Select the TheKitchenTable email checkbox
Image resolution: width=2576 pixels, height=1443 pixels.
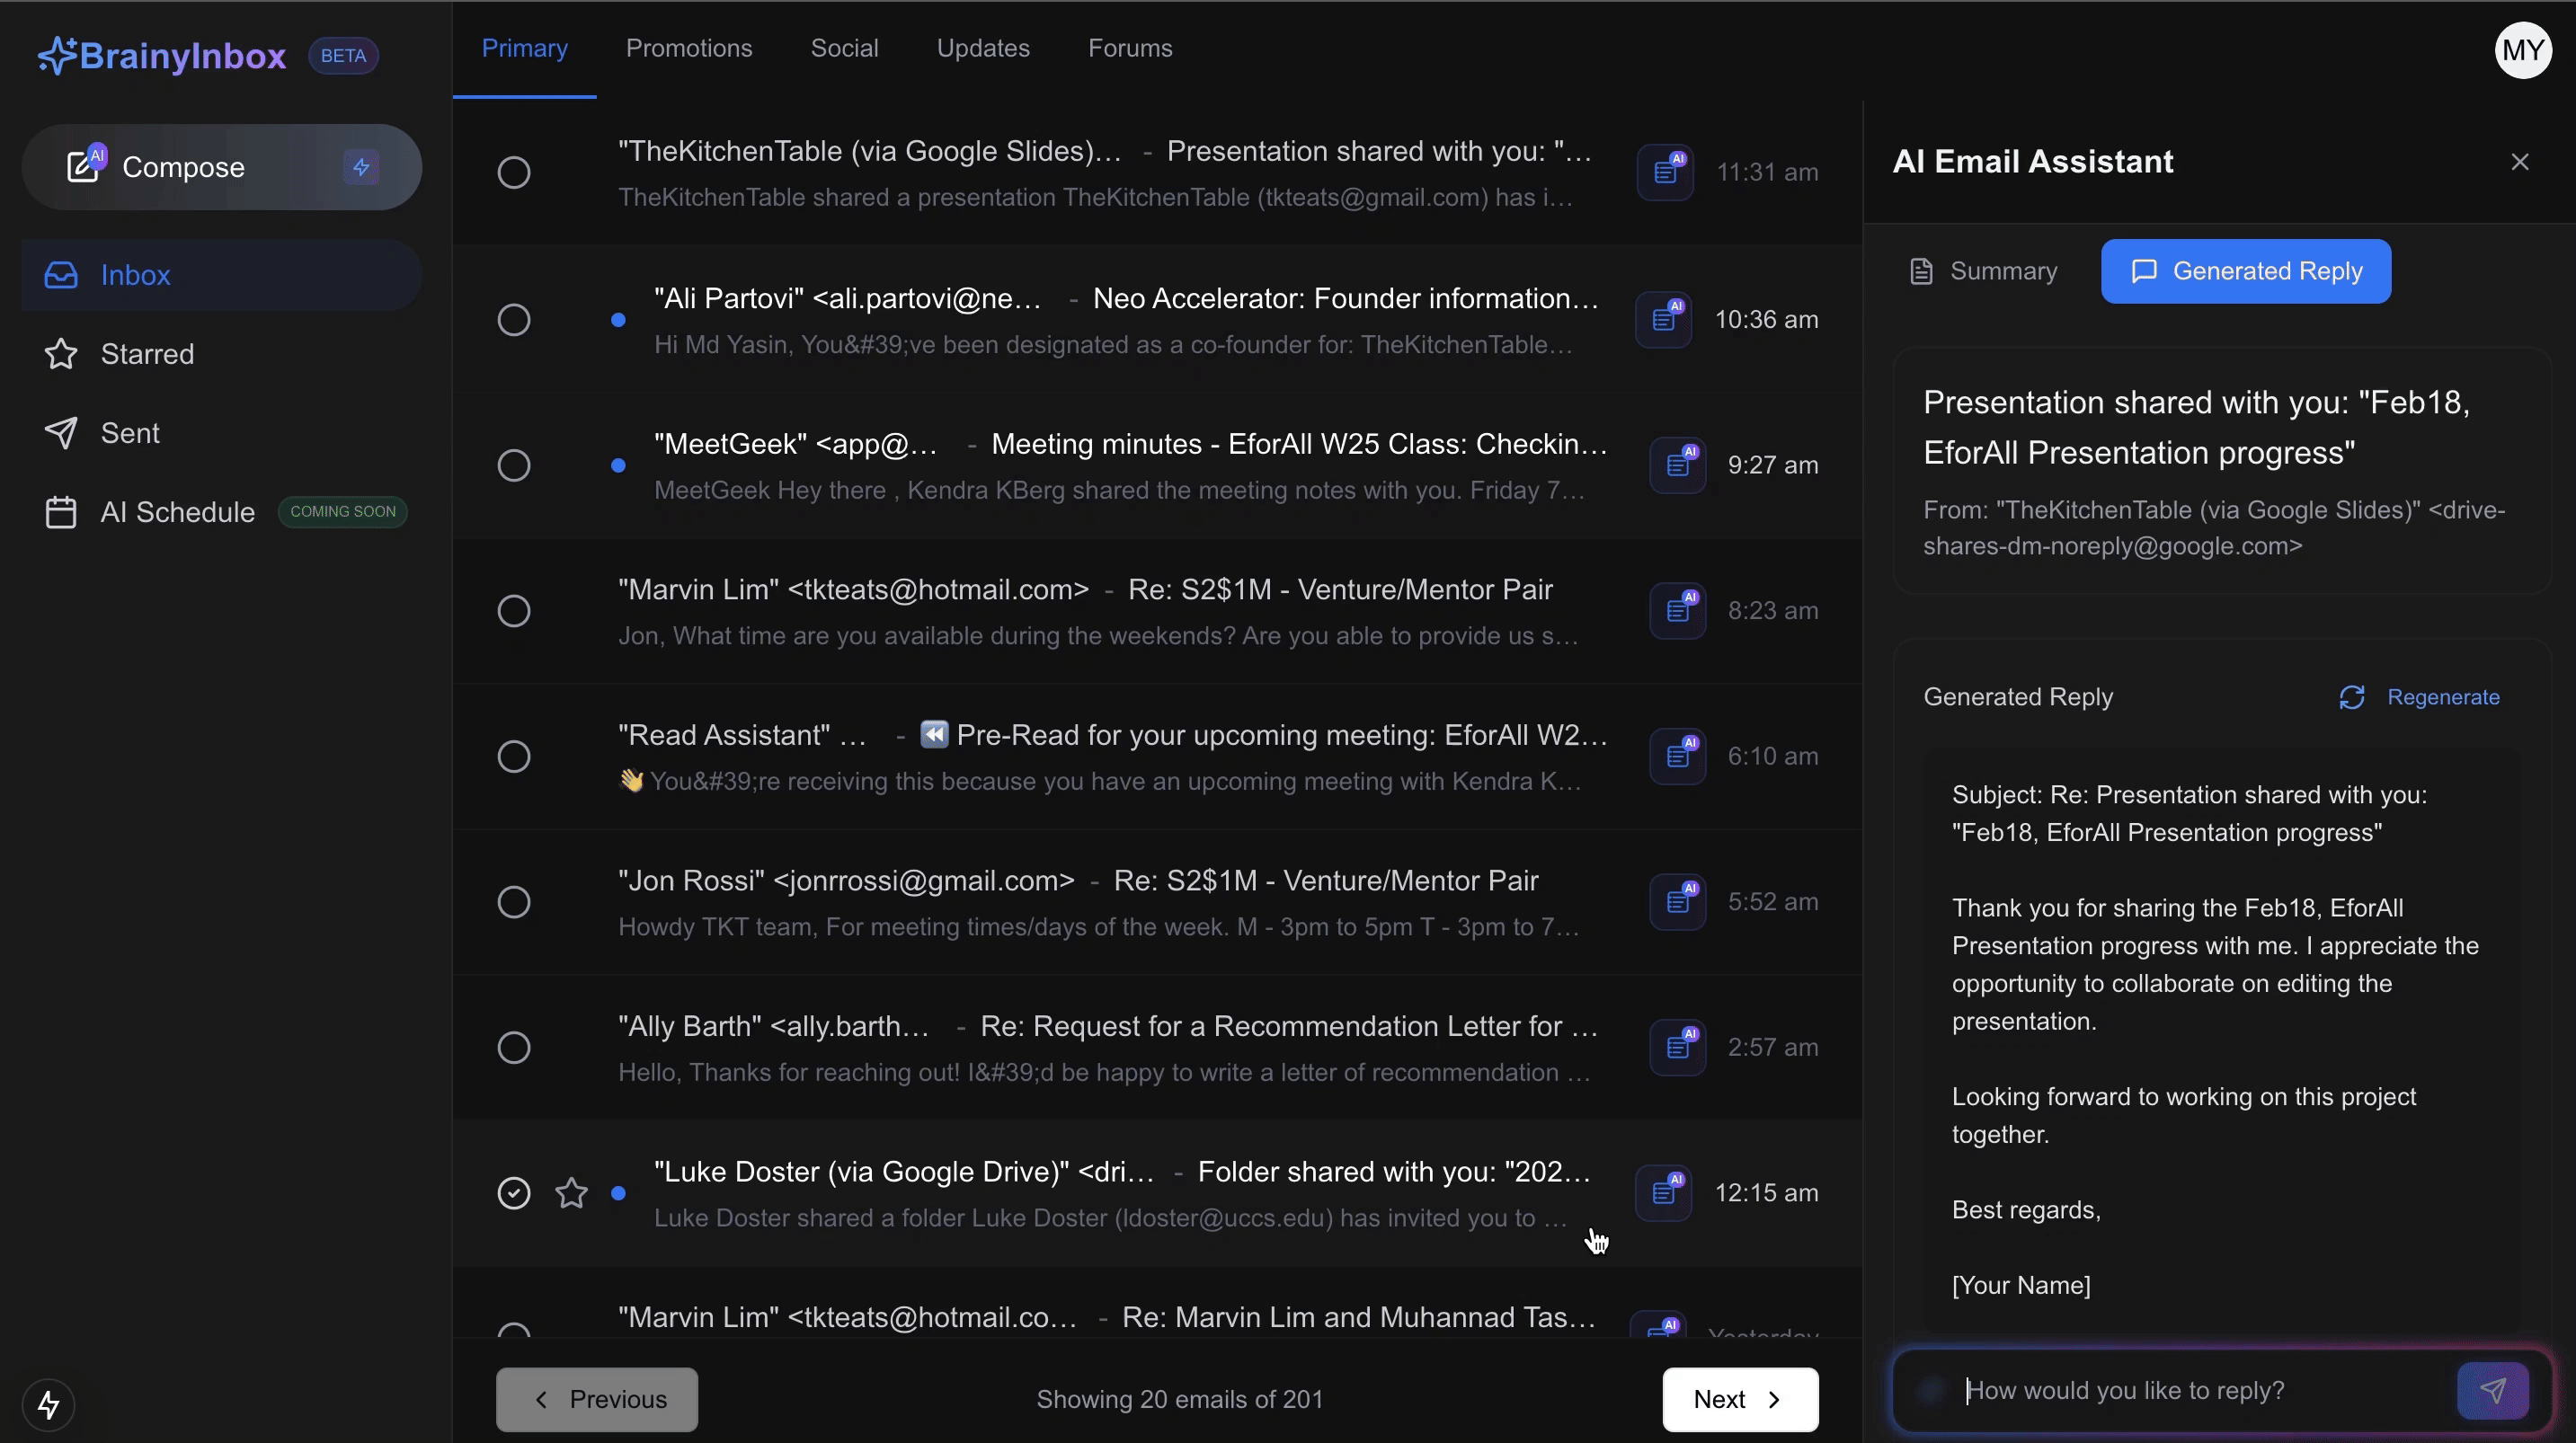coord(514,172)
